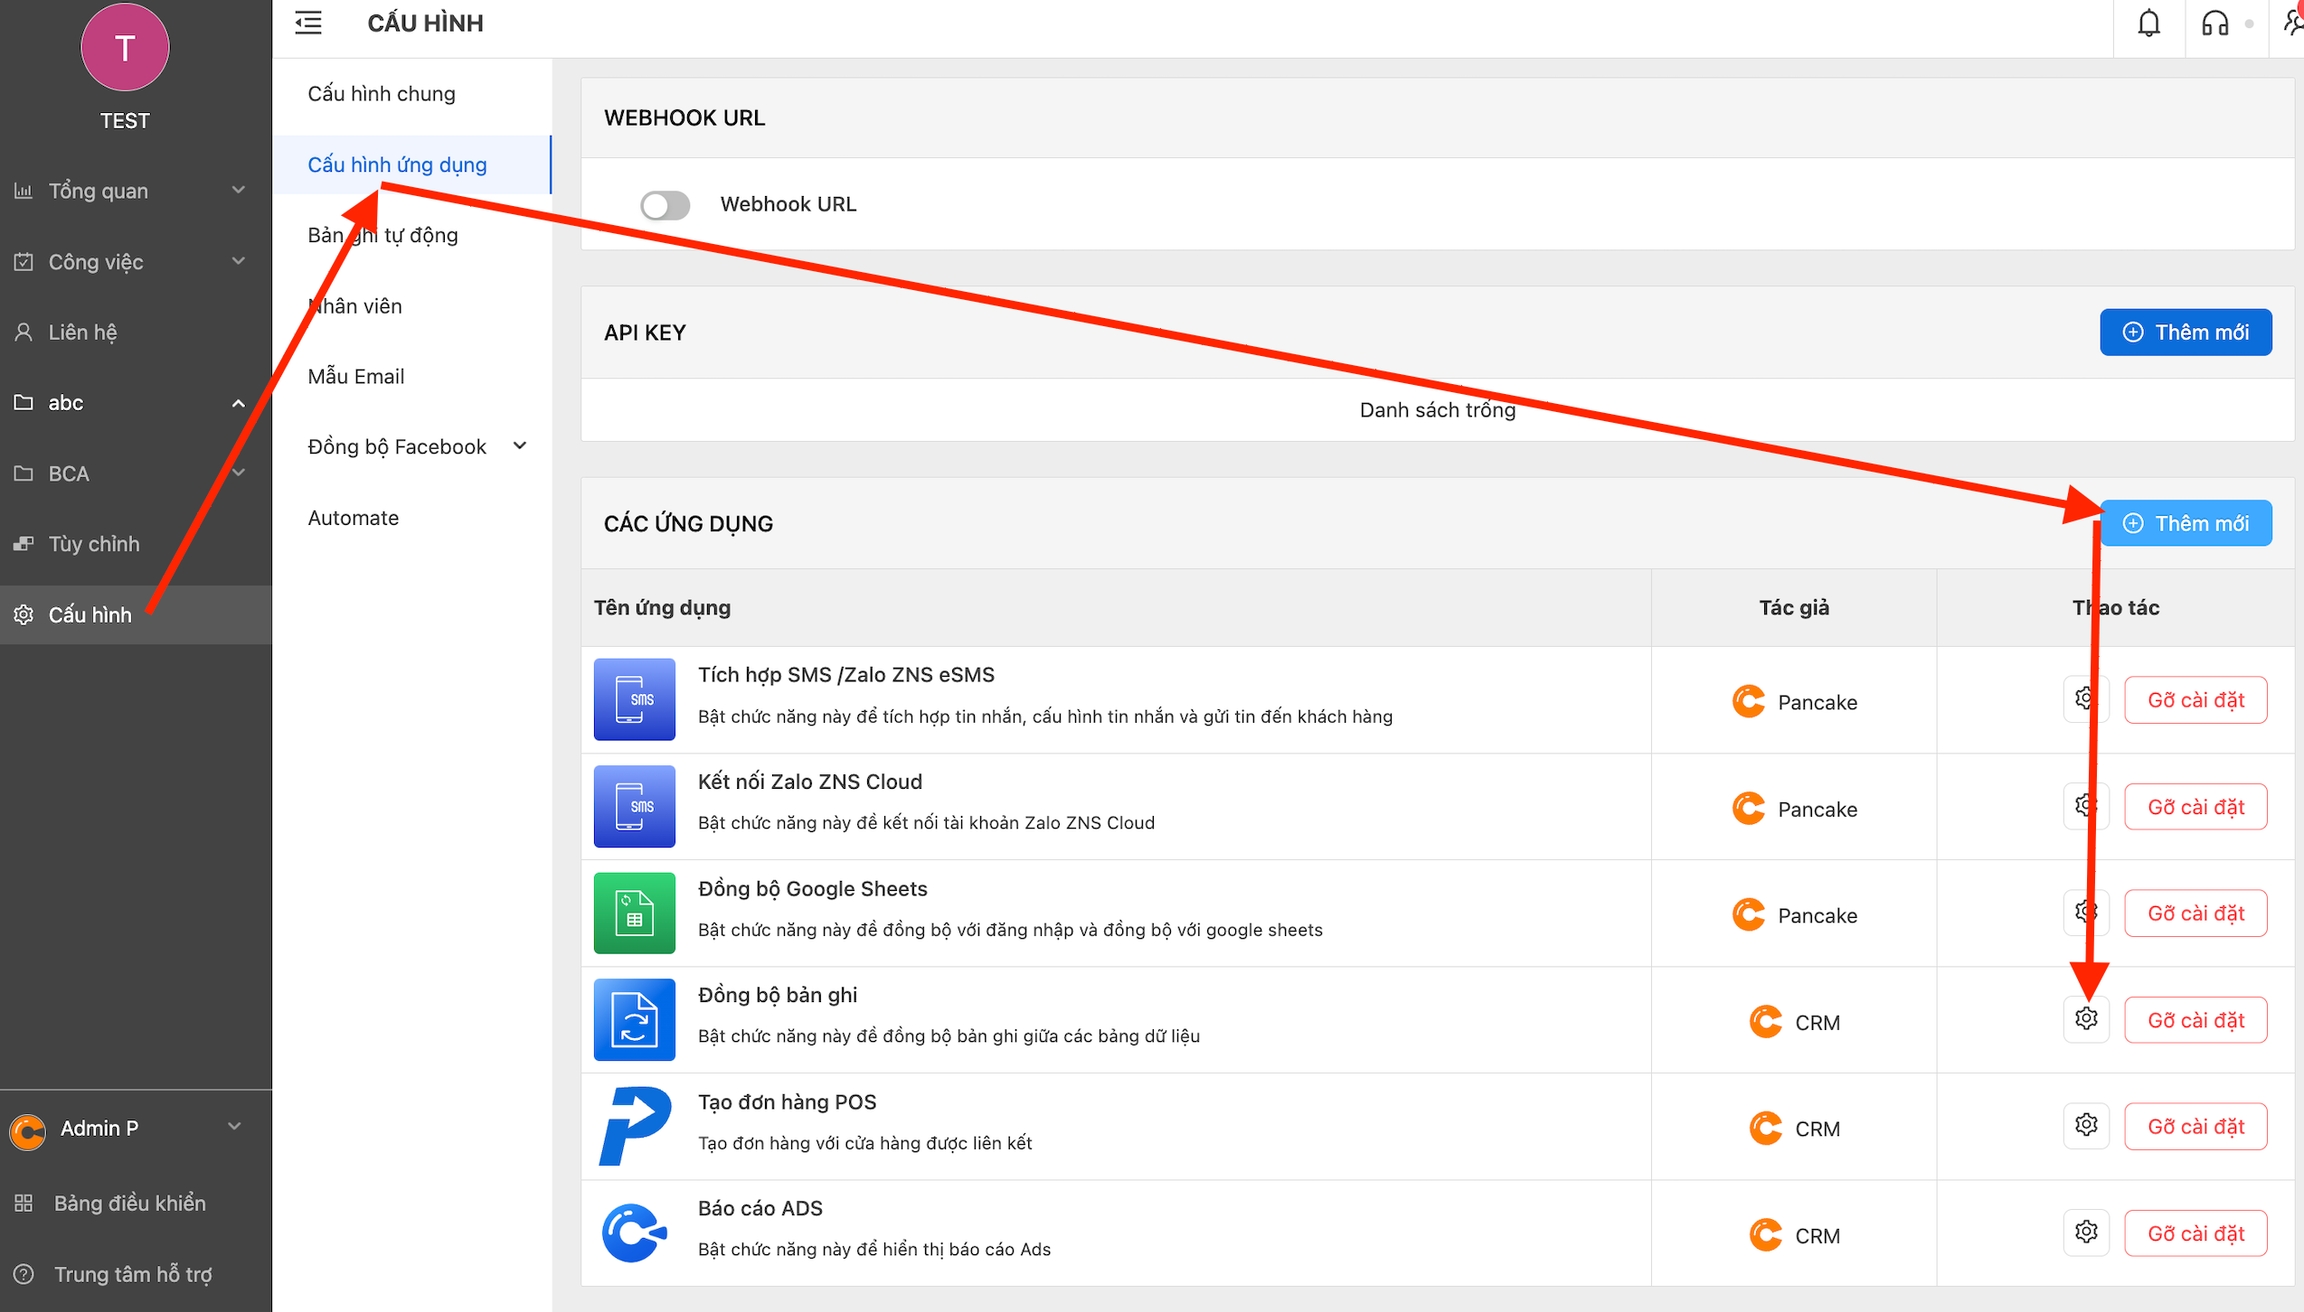Image resolution: width=2304 pixels, height=1312 pixels.
Task: Go to Automate configuration section
Action: click(353, 518)
